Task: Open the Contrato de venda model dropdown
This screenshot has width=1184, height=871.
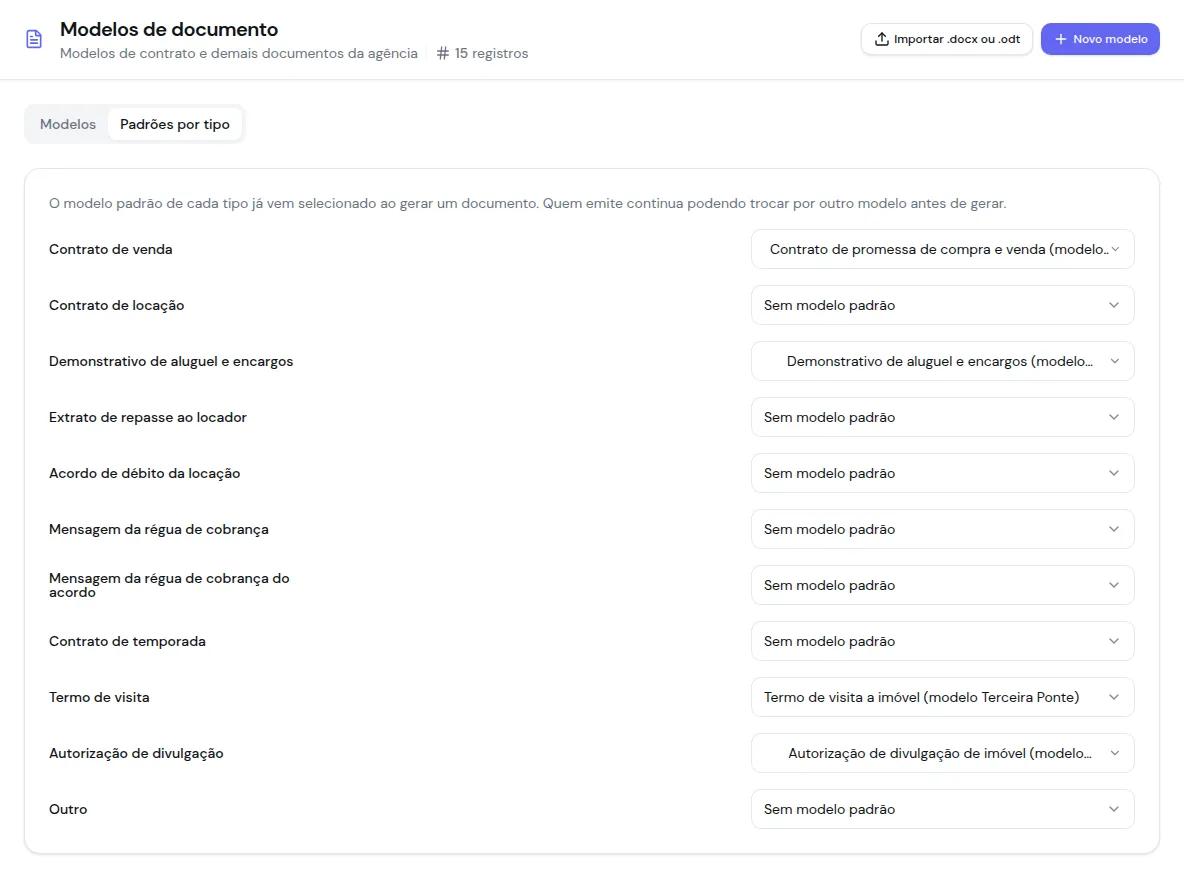Action: click(x=942, y=249)
